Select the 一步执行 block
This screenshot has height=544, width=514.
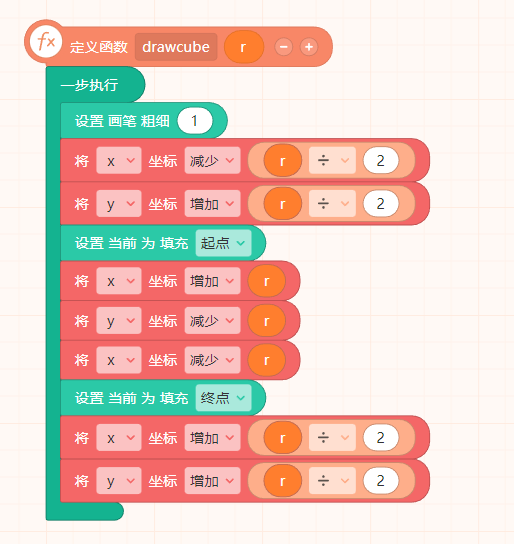pos(89,85)
